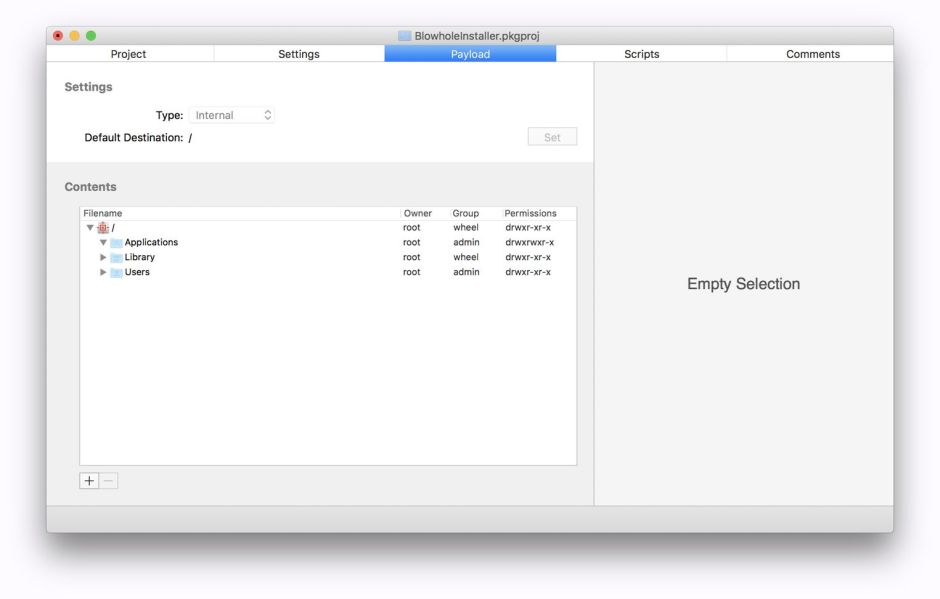The height and width of the screenshot is (599, 940).
Task: Collapse the Applications folder triangle
Action: (103, 243)
